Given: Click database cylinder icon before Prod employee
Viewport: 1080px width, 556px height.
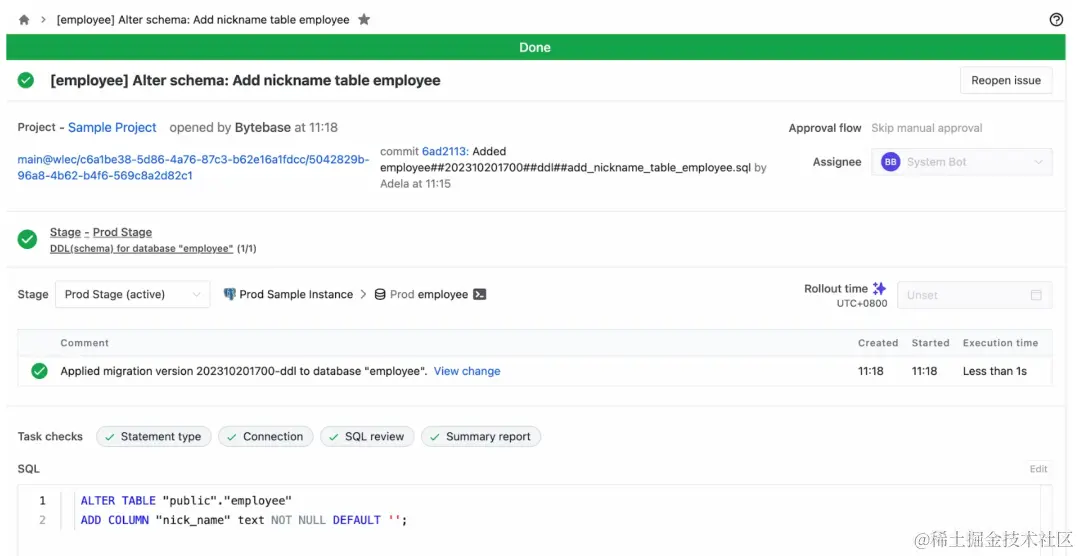Looking at the screenshot, I should point(380,294).
